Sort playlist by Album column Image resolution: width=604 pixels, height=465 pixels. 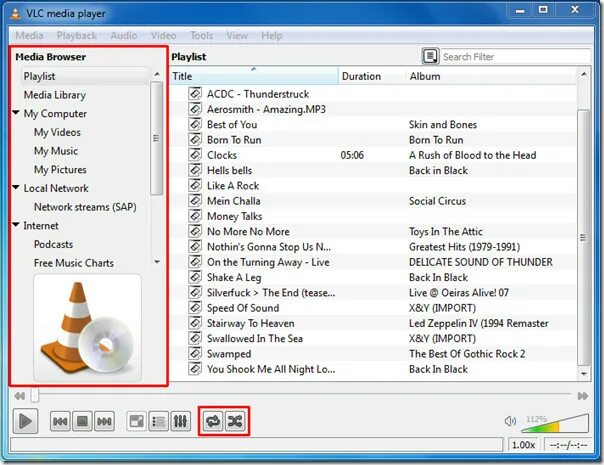click(491, 76)
